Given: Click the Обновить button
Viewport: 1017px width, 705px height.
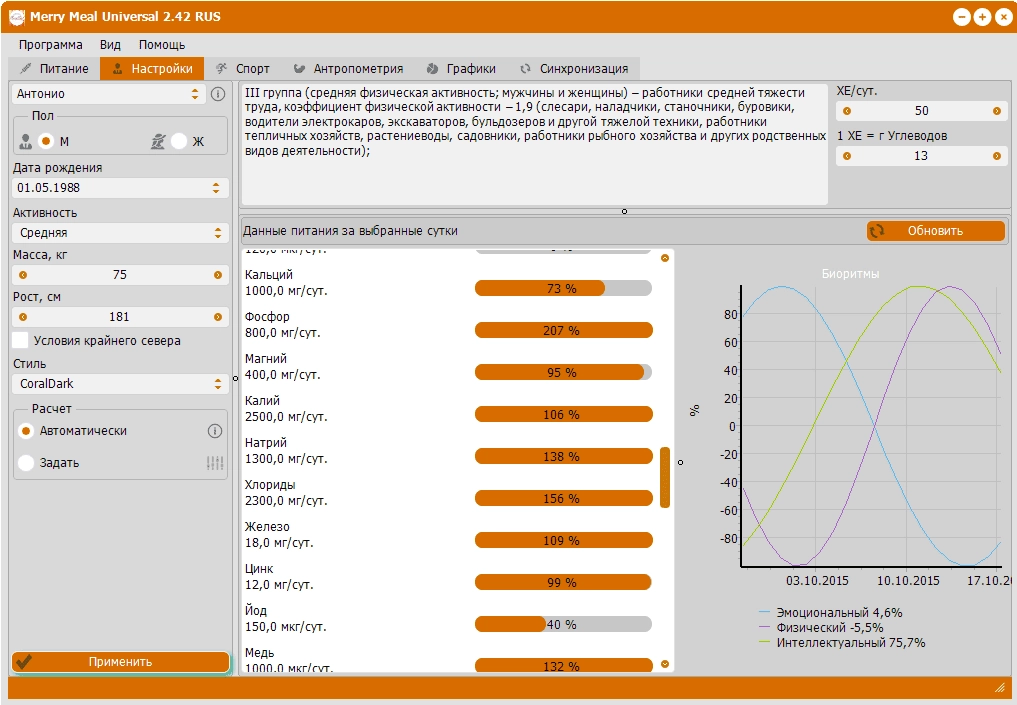Looking at the screenshot, I should [x=936, y=231].
